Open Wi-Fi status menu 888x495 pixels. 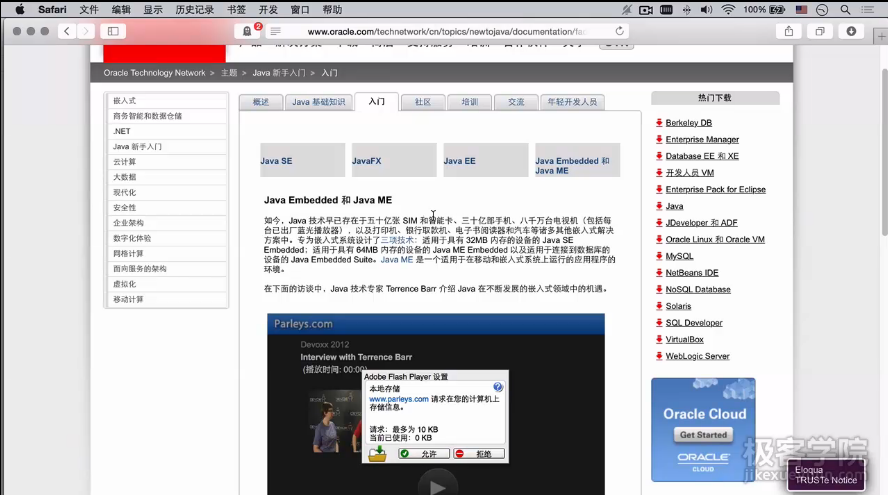coord(728,10)
